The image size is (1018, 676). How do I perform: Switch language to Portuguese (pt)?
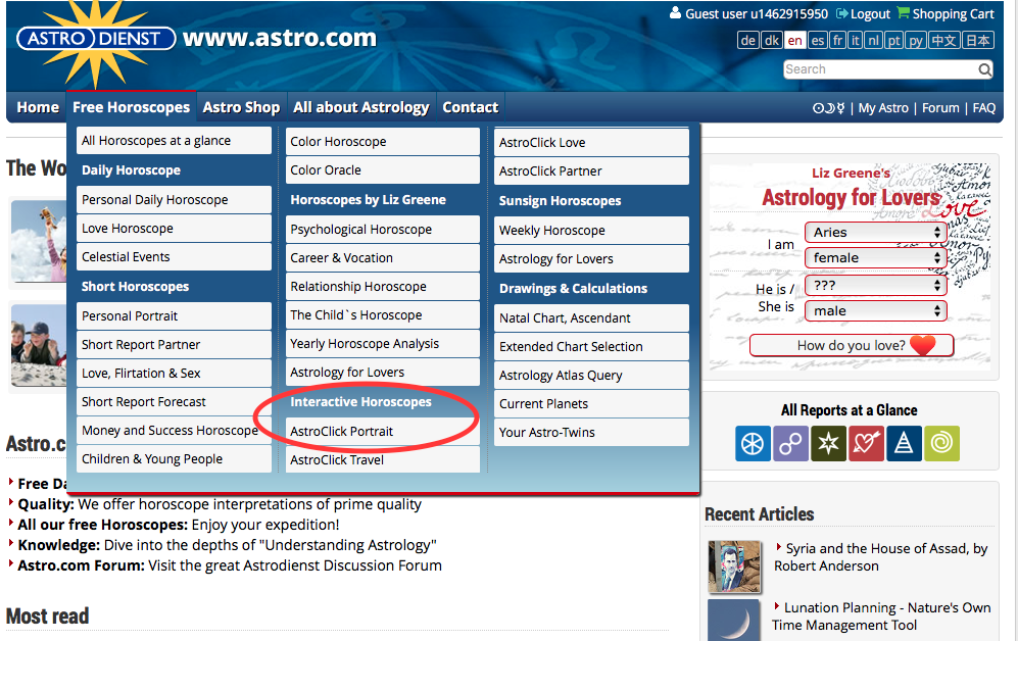[894, 40]
